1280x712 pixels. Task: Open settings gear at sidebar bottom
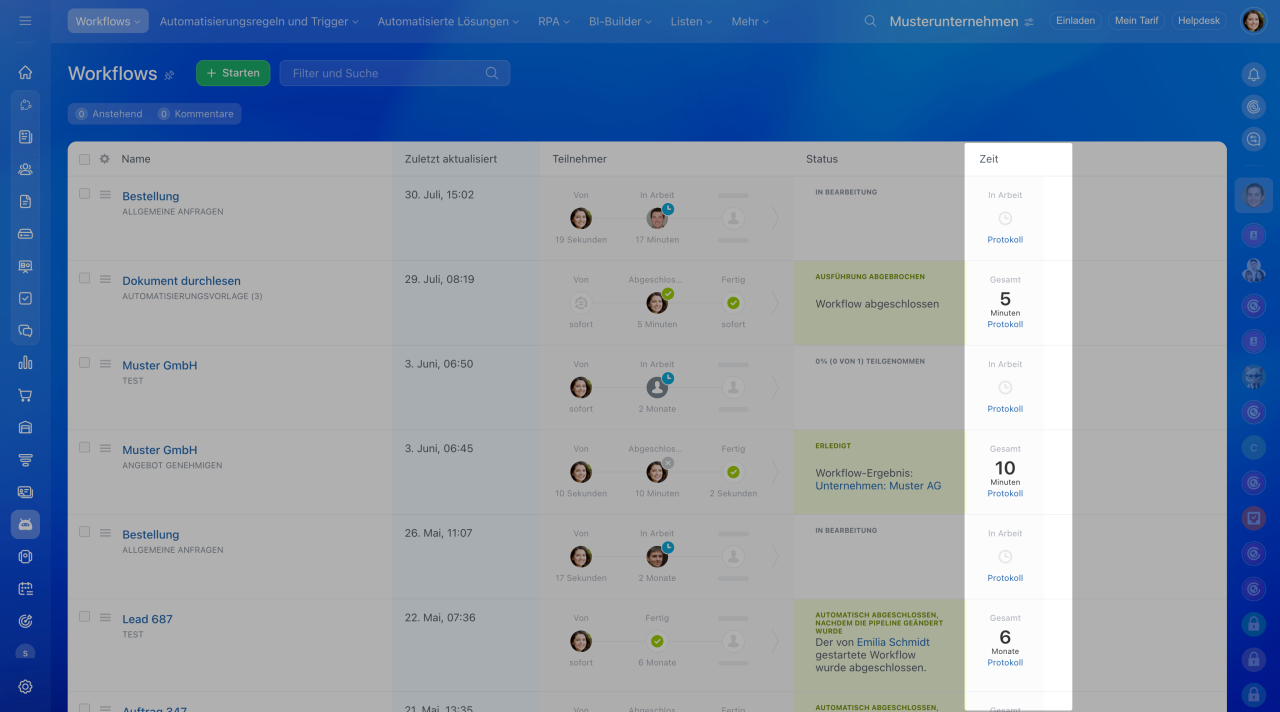tap(25, 687)
